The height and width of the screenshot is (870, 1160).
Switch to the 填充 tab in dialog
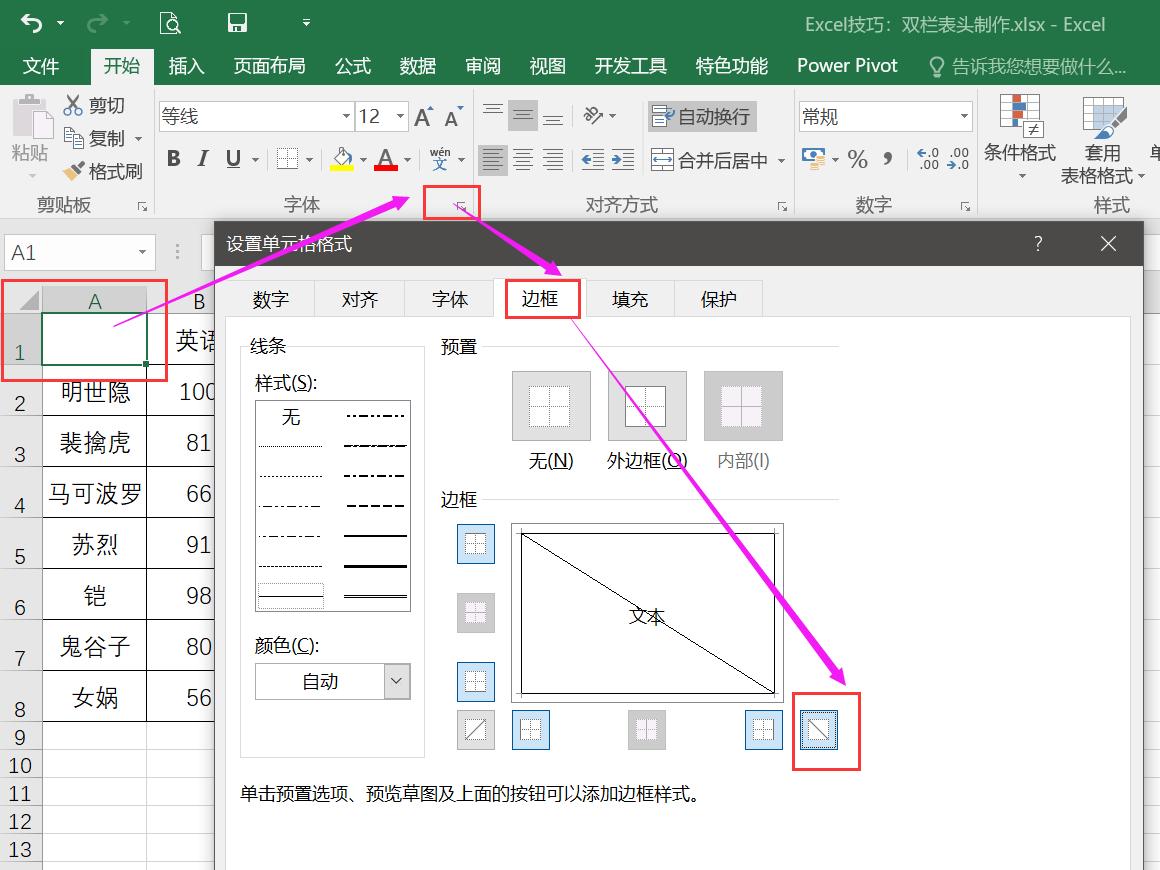(630, 298)
